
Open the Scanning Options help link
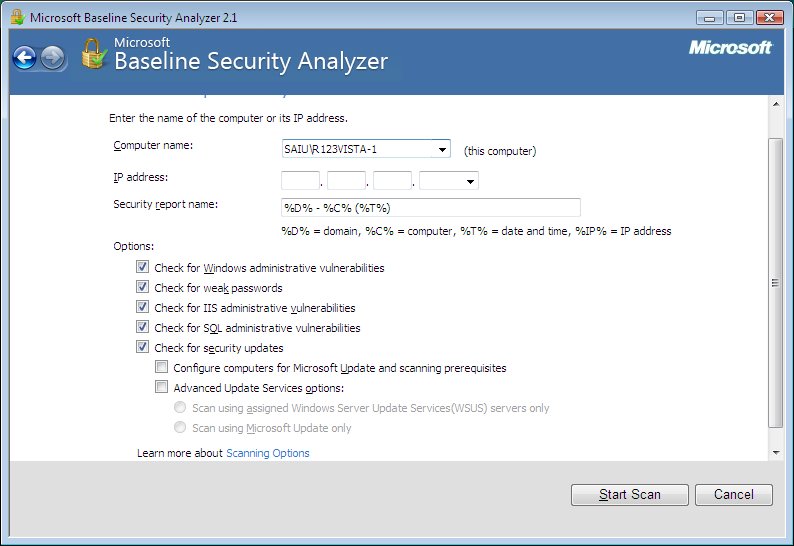267,453
